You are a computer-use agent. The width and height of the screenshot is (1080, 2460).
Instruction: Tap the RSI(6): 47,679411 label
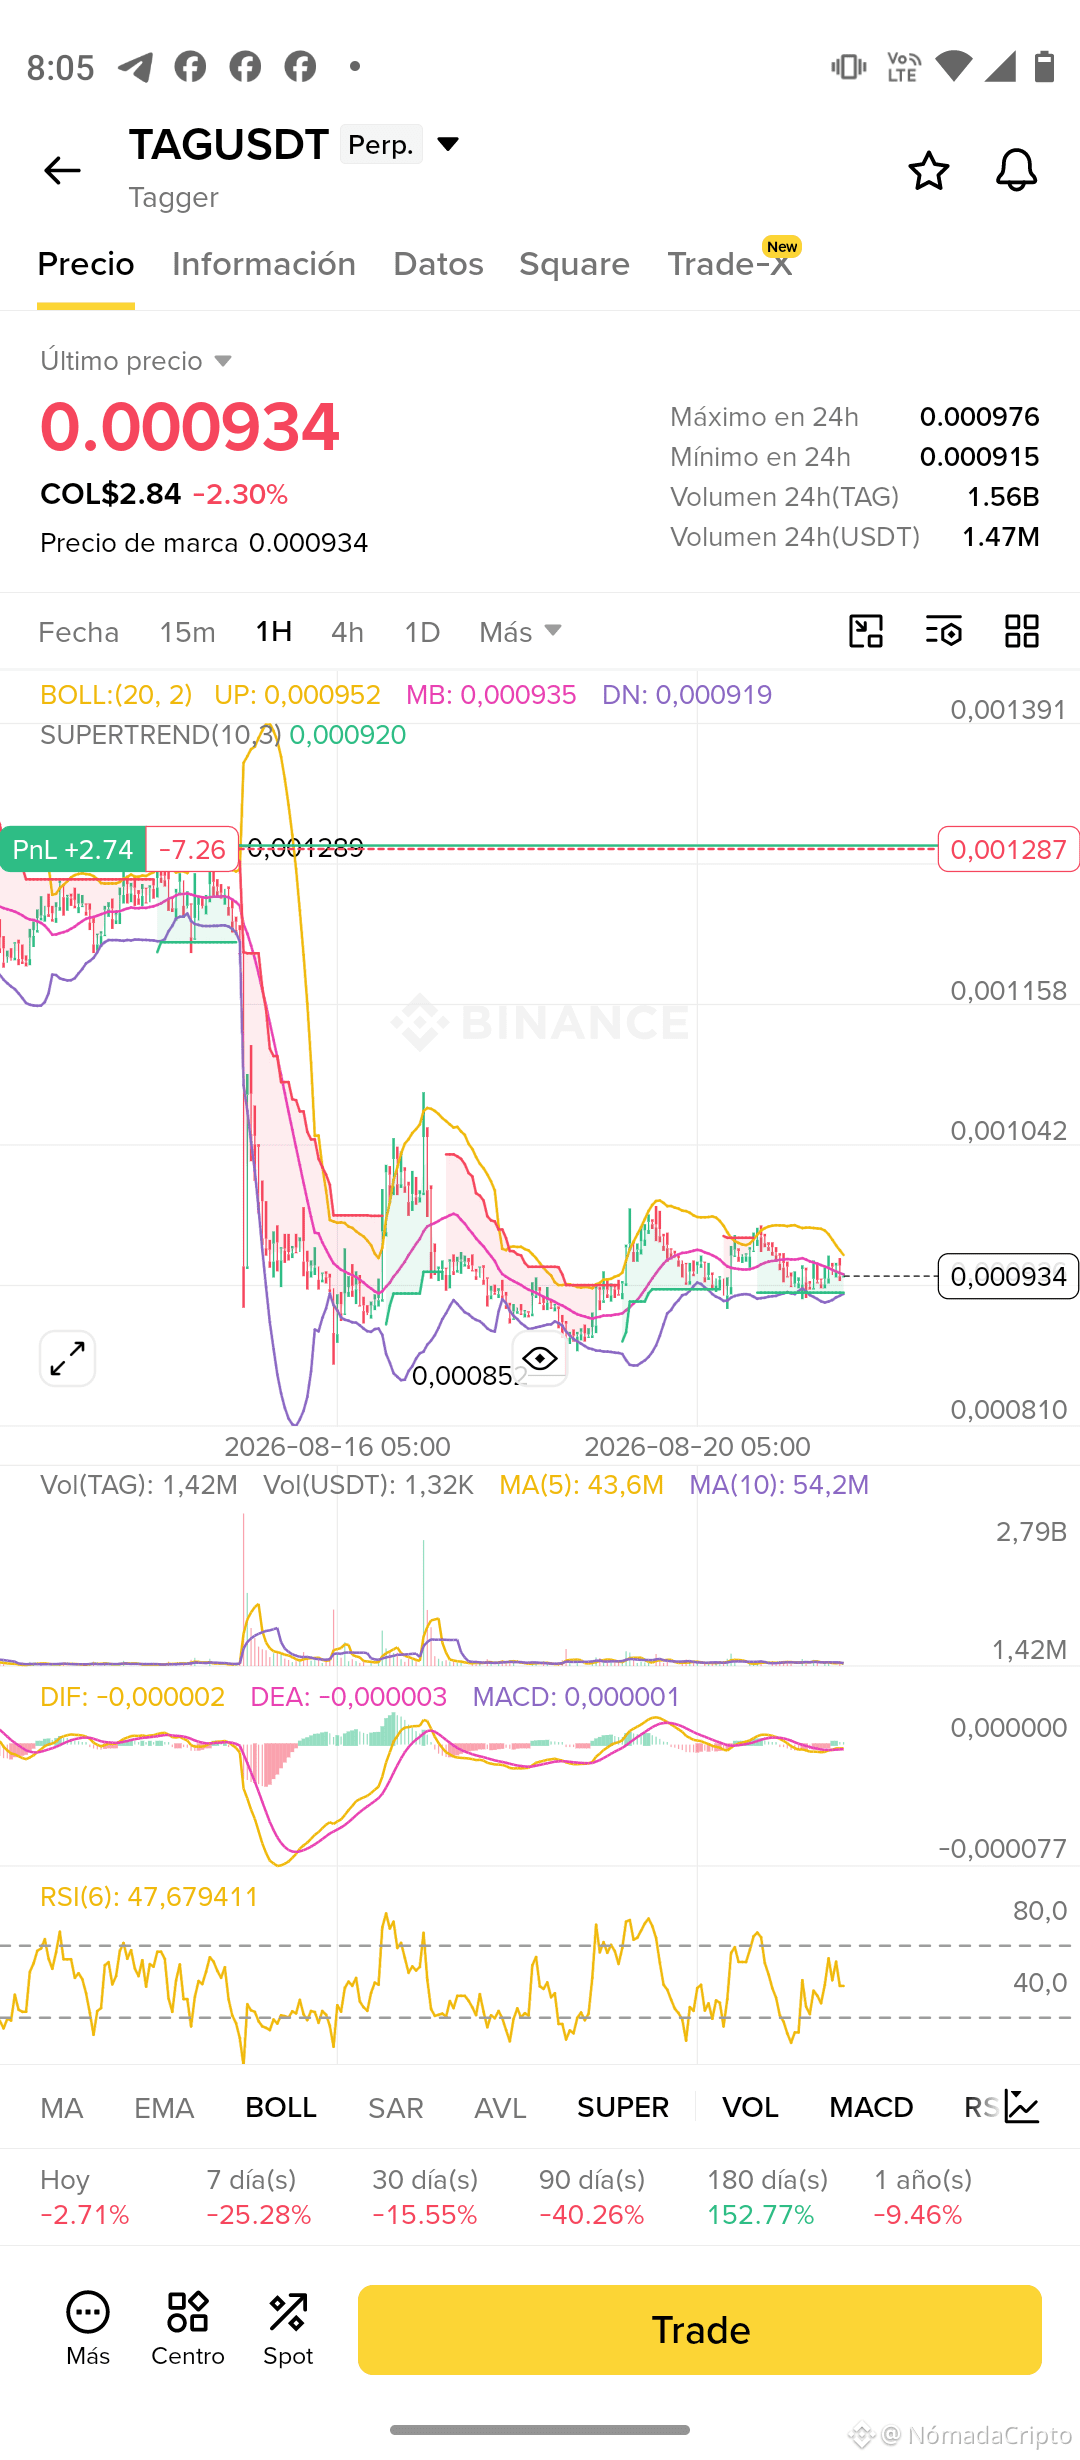[149, 1897]
